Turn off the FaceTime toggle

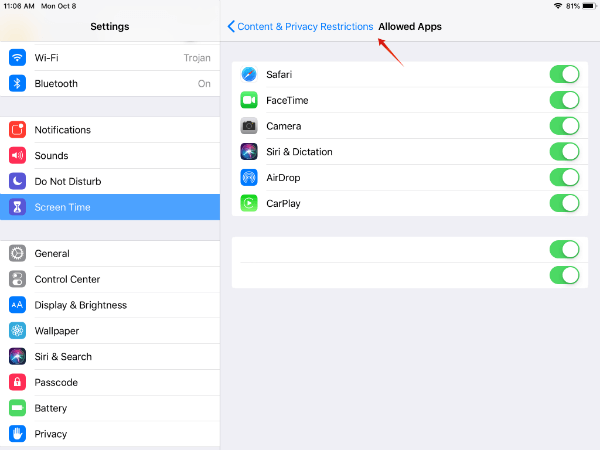coord(564,100)
